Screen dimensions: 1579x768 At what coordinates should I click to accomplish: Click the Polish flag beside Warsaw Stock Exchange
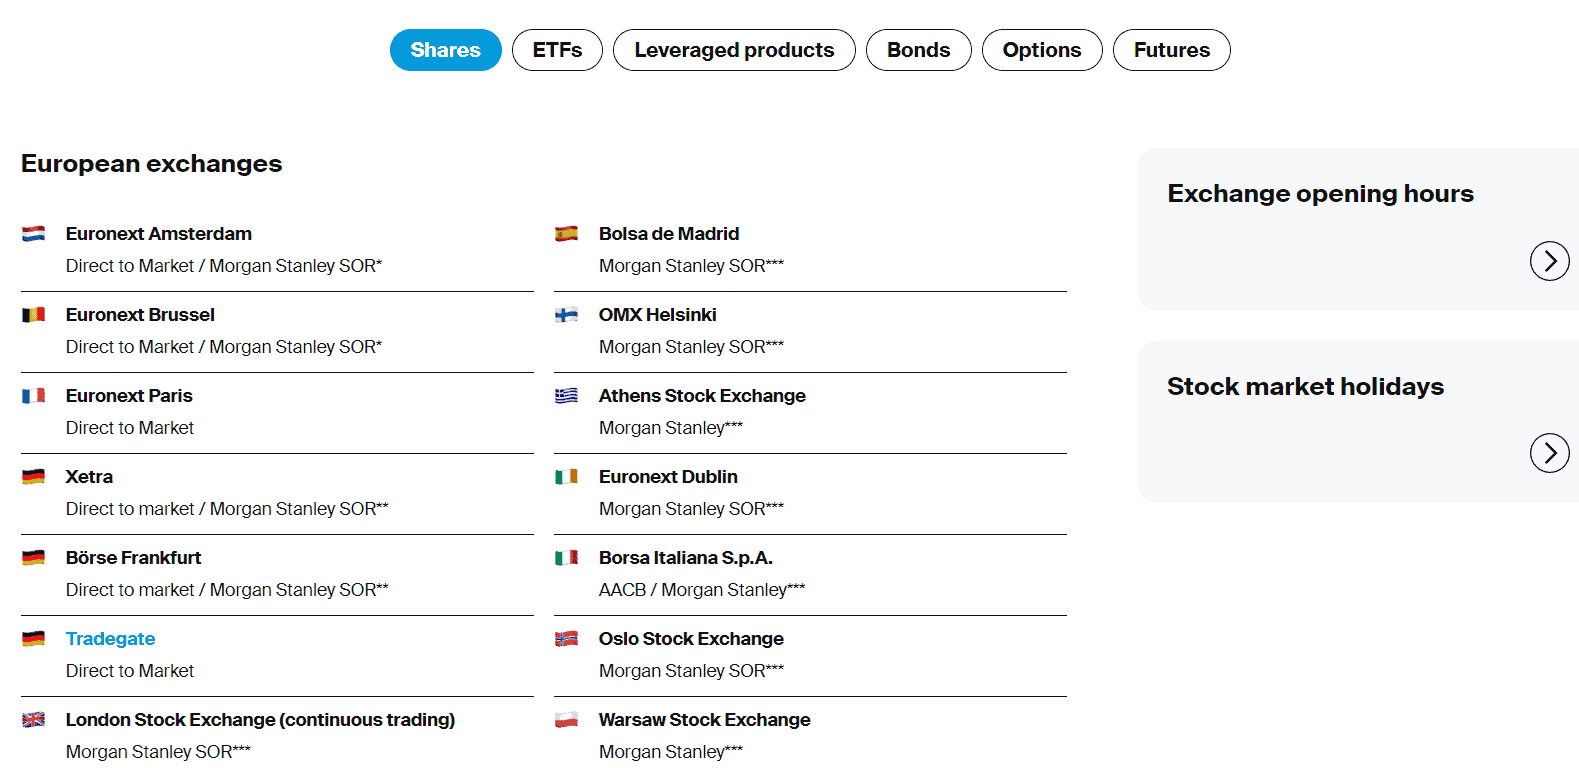(566, 720)
